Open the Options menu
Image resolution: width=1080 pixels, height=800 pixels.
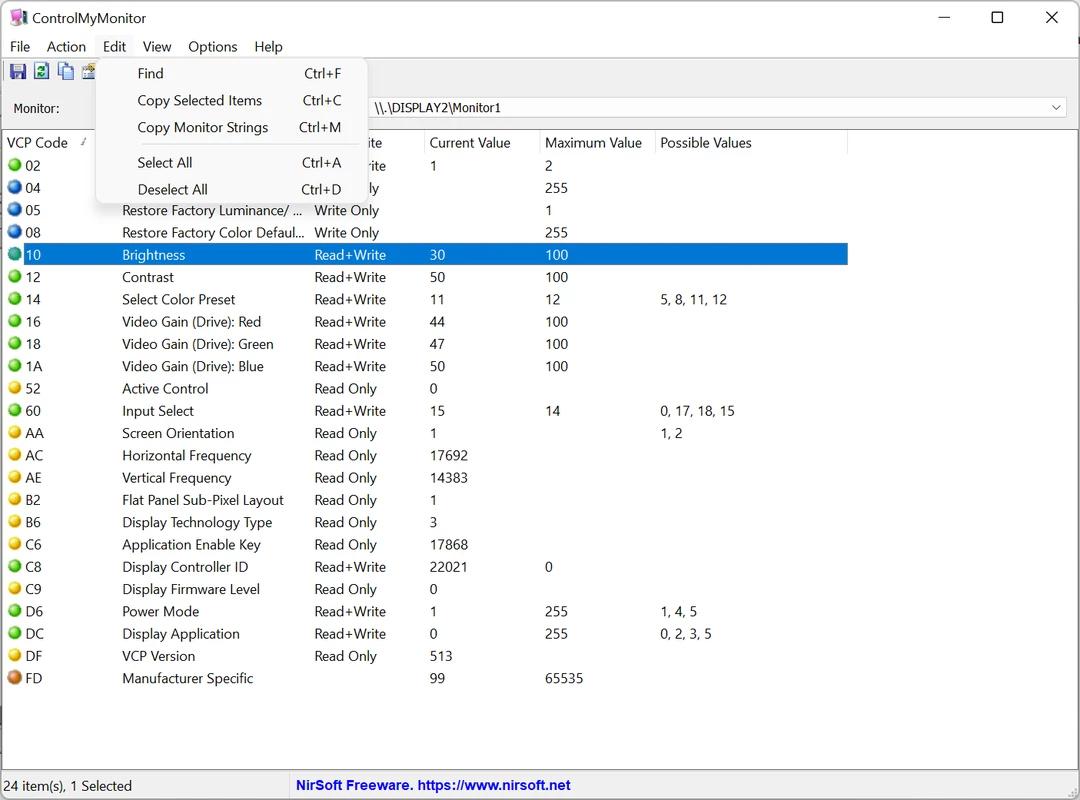pyautogui.click(x=213, y=47)
